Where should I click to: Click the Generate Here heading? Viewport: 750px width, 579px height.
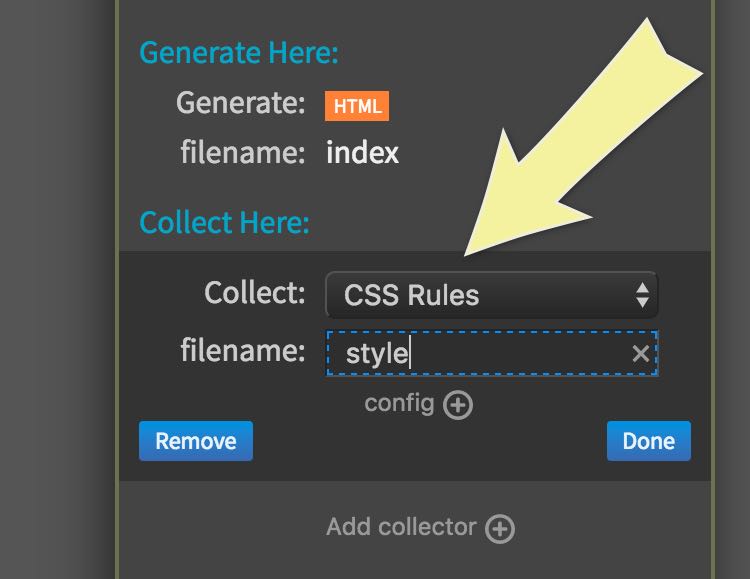point(239,51)
